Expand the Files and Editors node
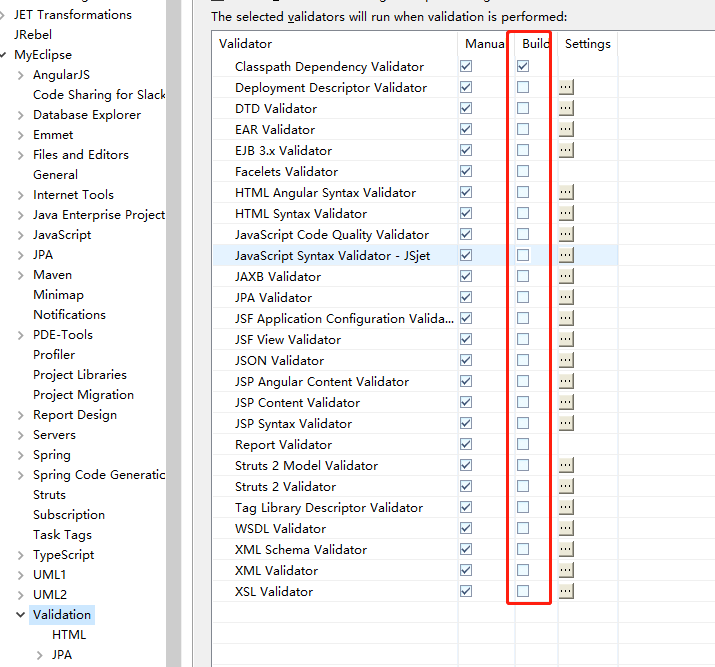 click(21, 155)
